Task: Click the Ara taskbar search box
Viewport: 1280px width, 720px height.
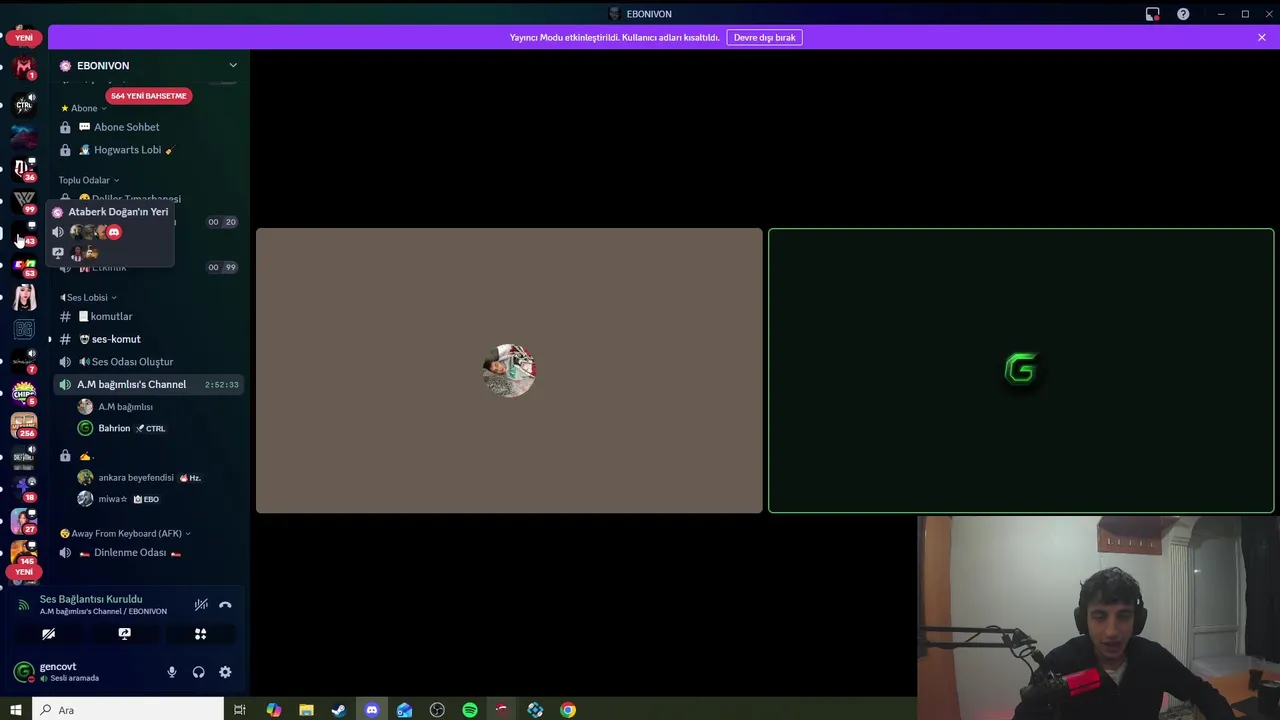Action: tap(128, 710)
